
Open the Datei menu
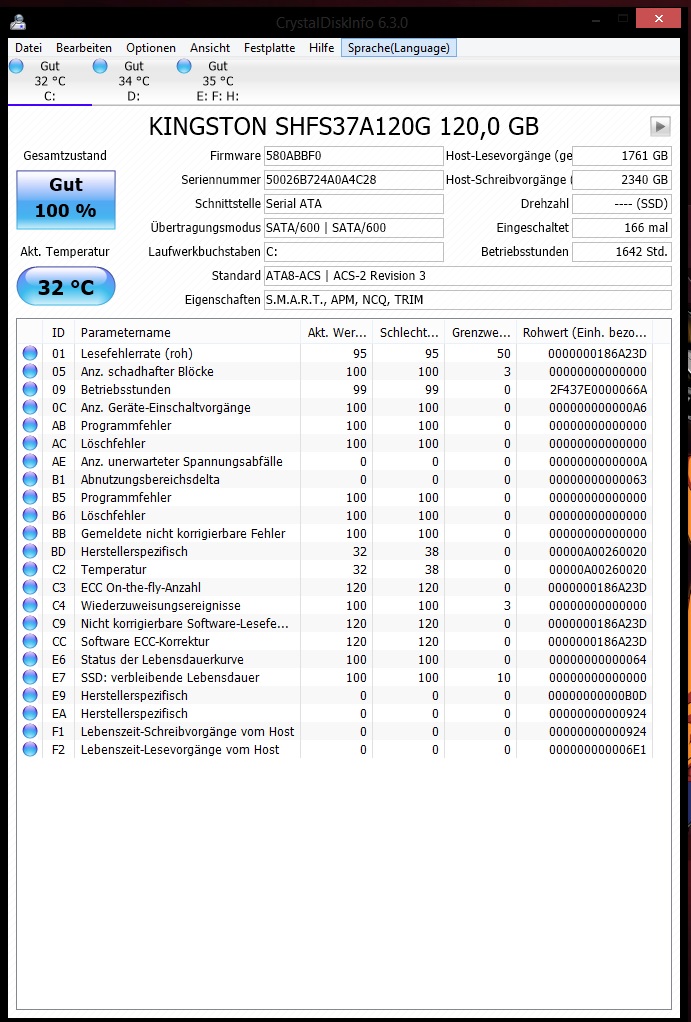coord(29,48)
